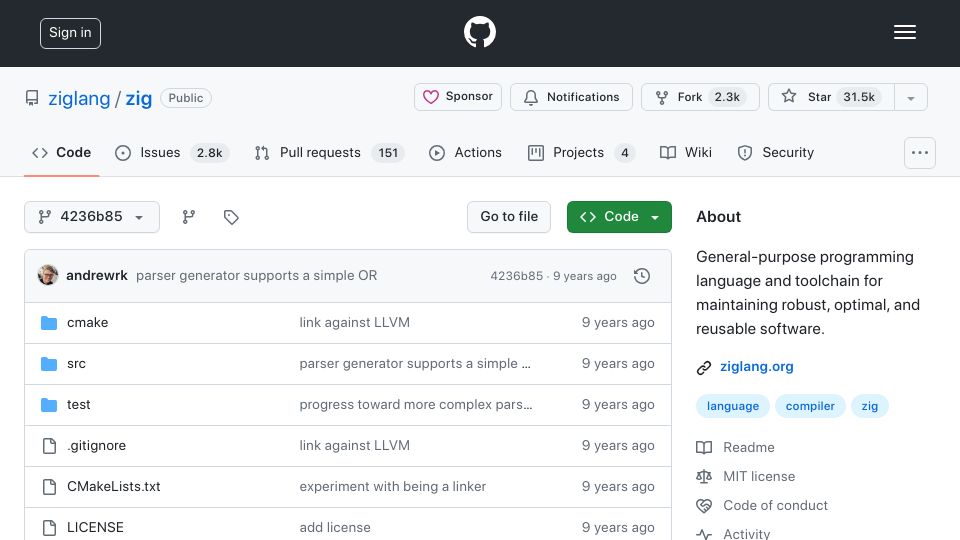The image size is (960, 540).
Task: Open the LICENSE file
Action: point(95,527)
